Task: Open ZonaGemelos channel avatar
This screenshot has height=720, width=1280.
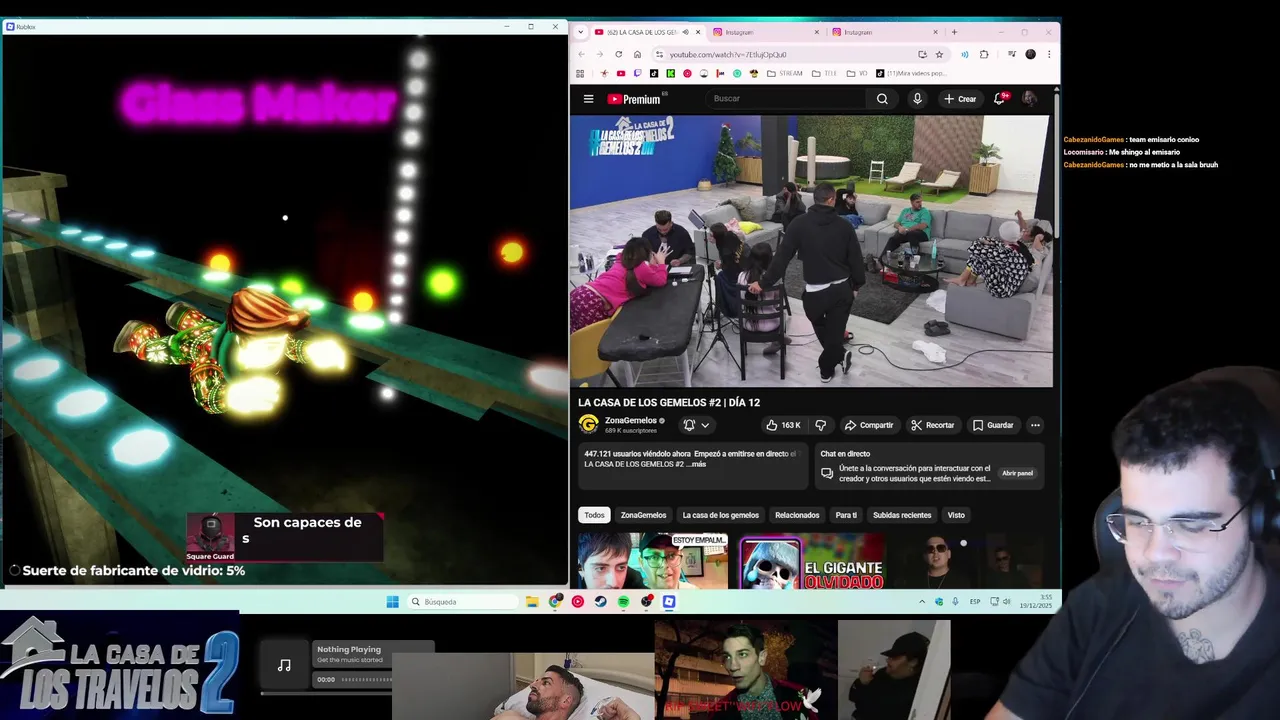Action: [588, 425]
